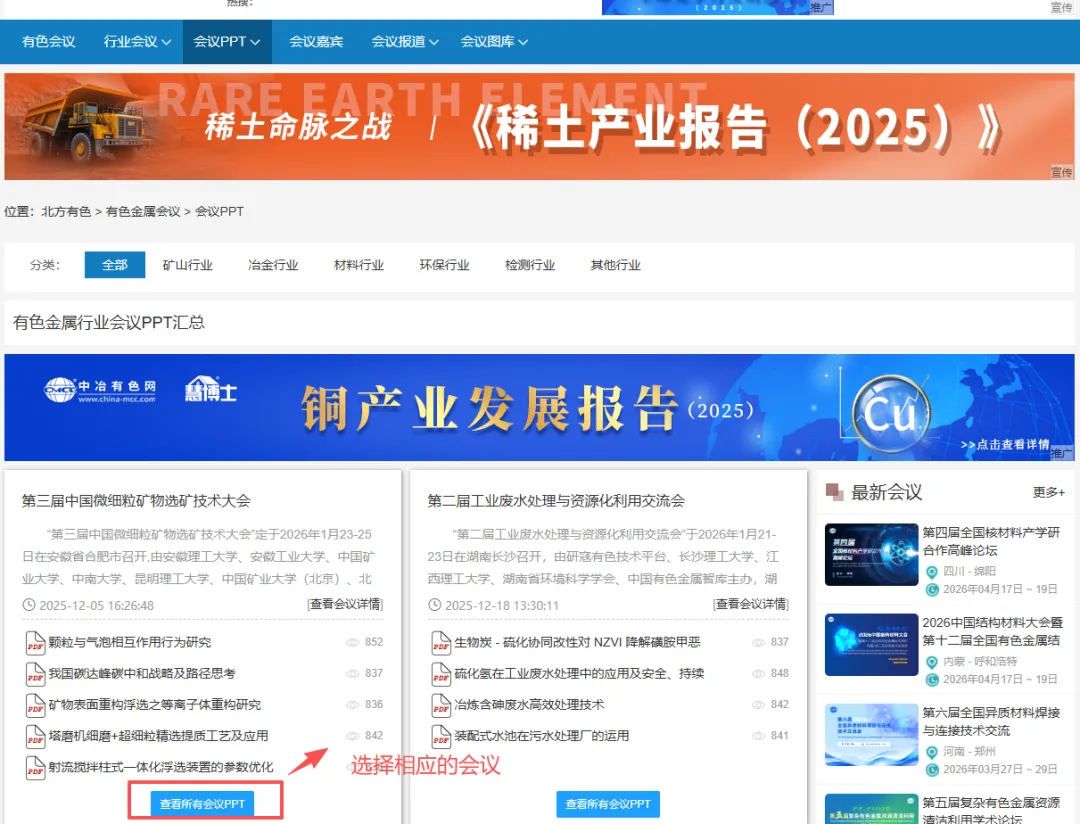Expand the 行业会议 dropdown menu

pos(137,41)
